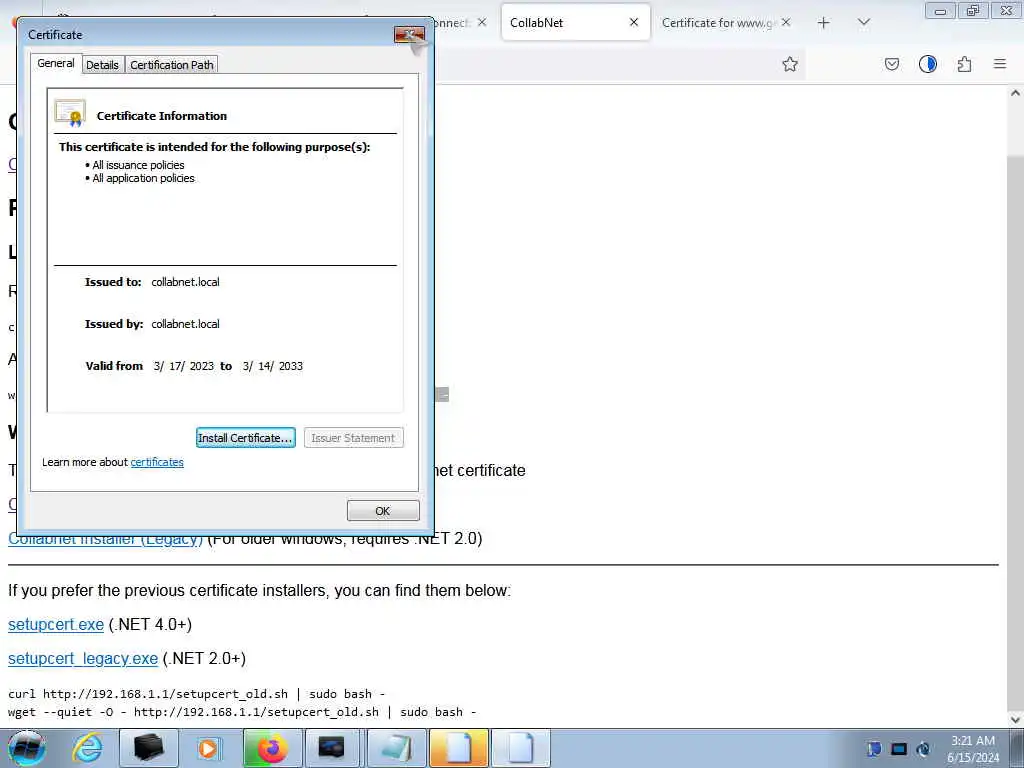This screenshot has height=768, width=1024.
Task: Click the Install Certificate button
Action: pos(246,438)
